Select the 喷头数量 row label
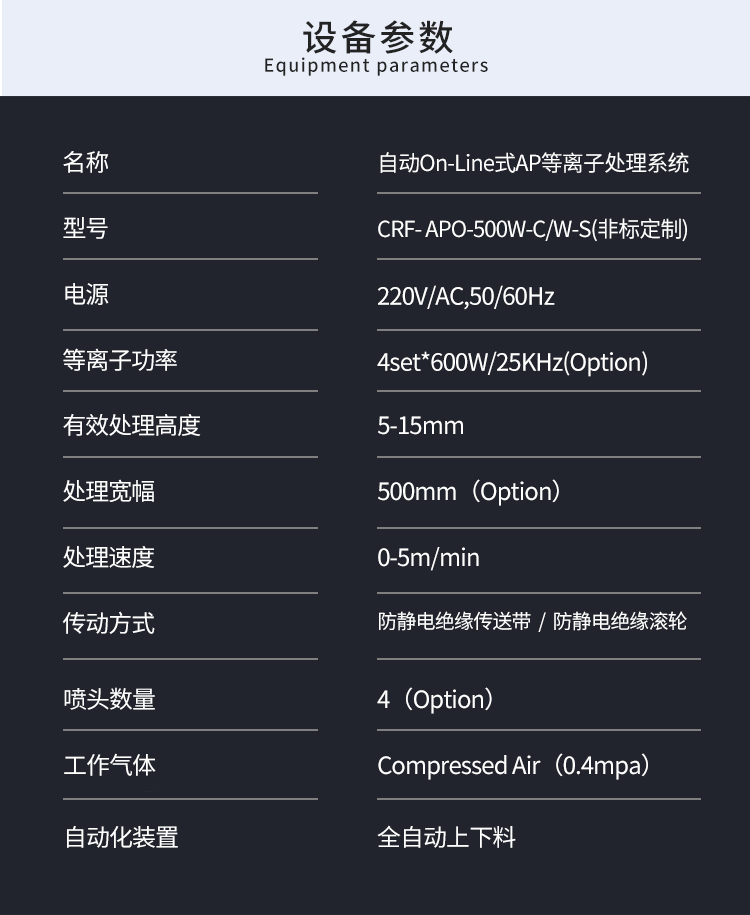Screen dimensions: 750x915 coord(109,700)
